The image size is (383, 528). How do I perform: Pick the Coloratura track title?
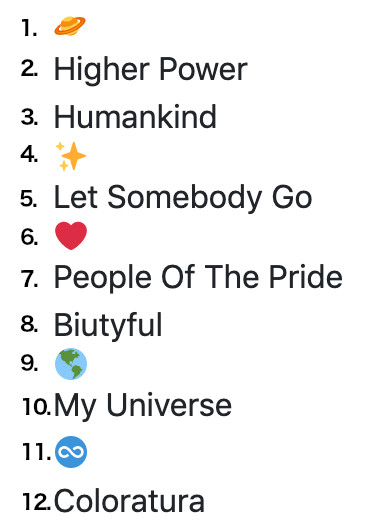[x=129, y=502]
